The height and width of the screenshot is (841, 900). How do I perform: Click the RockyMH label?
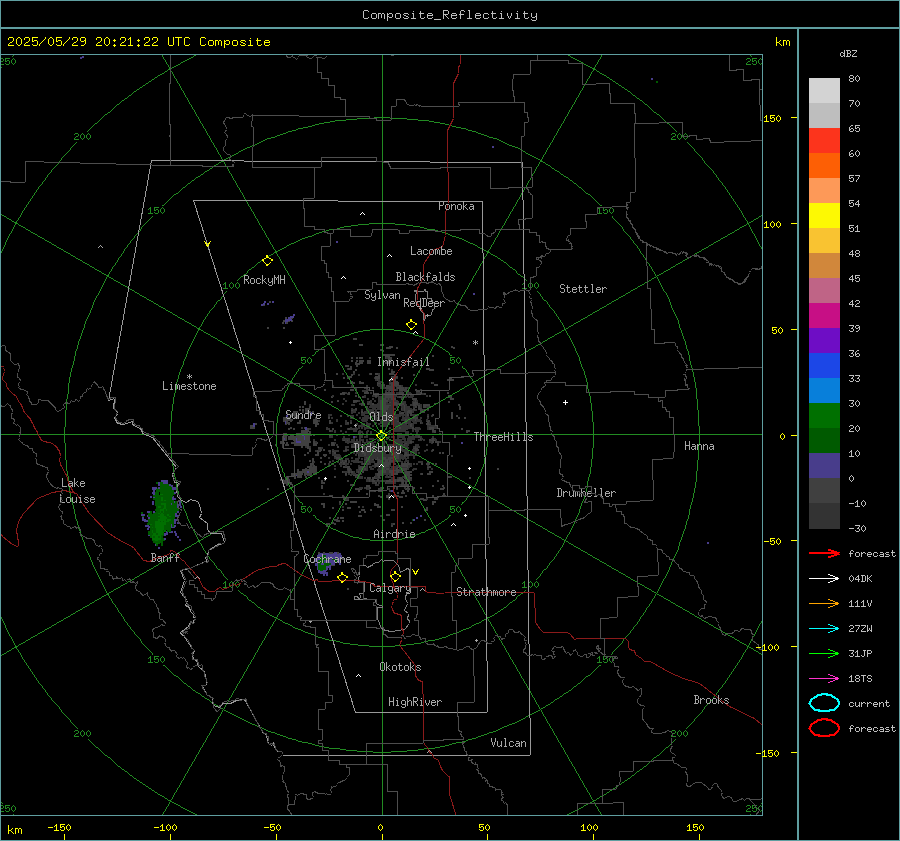[x=264, y=280]
